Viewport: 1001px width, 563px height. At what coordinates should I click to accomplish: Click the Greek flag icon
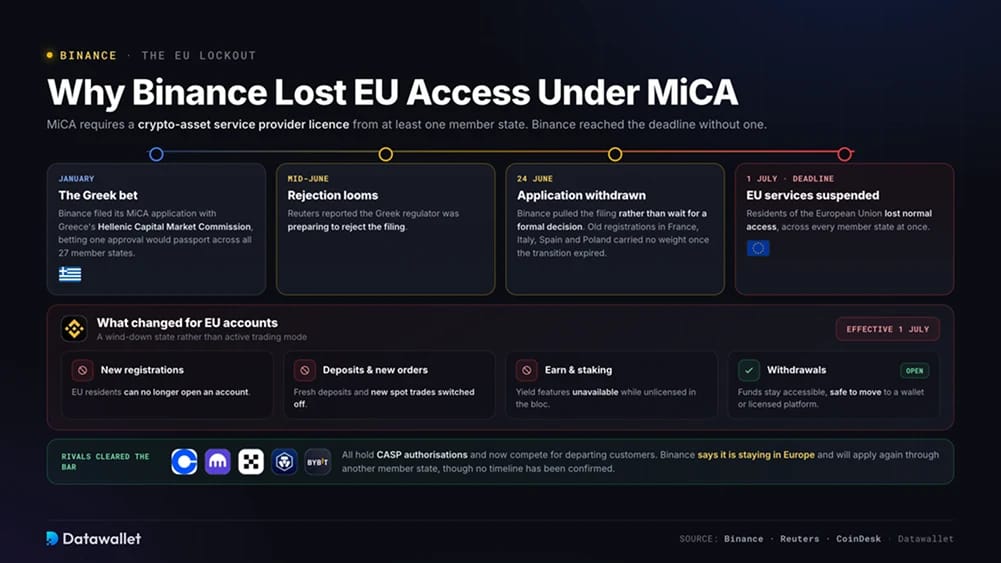pos(70,274)
